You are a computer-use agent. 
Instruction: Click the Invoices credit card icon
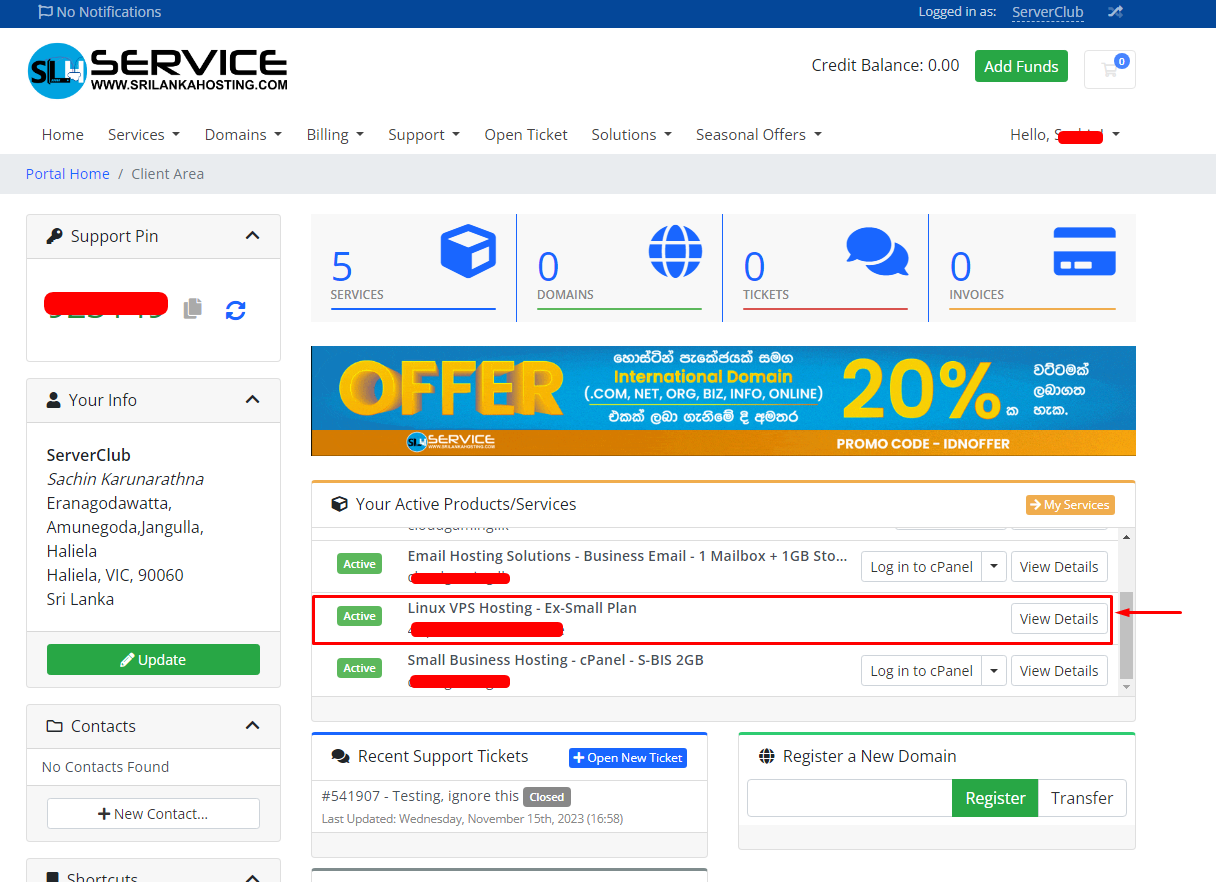pos(1084,253)
